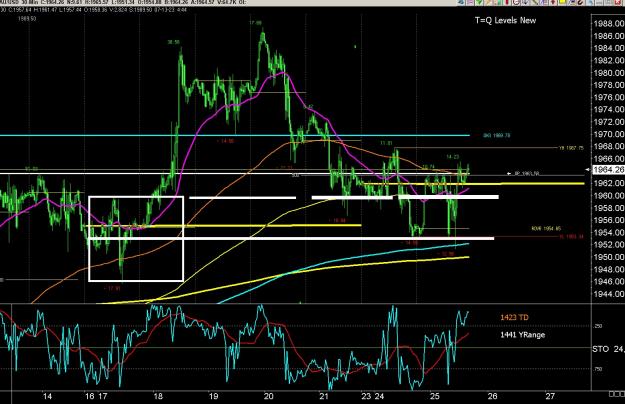Image resolution: width=625 pixels, height=404 pixels.
Task: Click the 1956.00 price axis label
Action: 609,220
